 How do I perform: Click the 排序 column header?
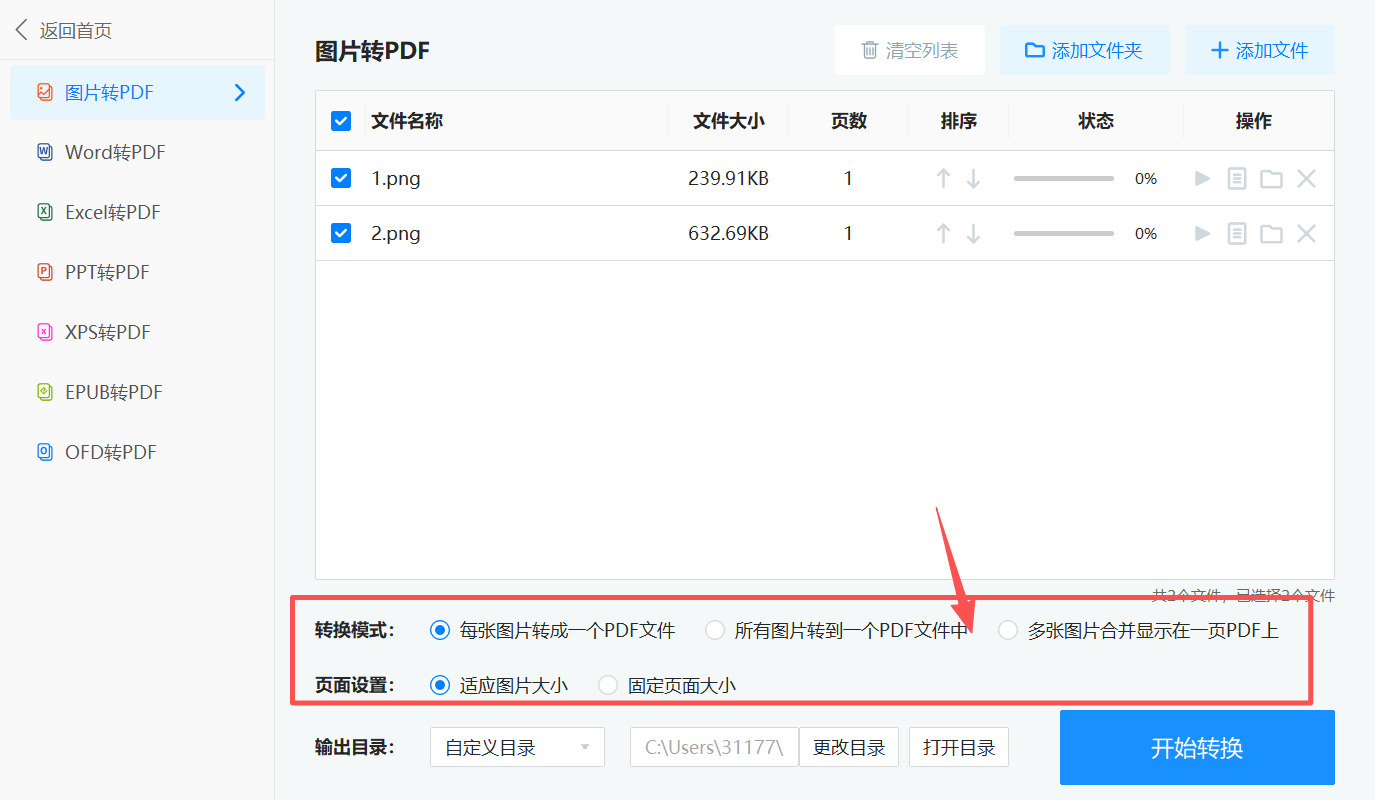959,121
